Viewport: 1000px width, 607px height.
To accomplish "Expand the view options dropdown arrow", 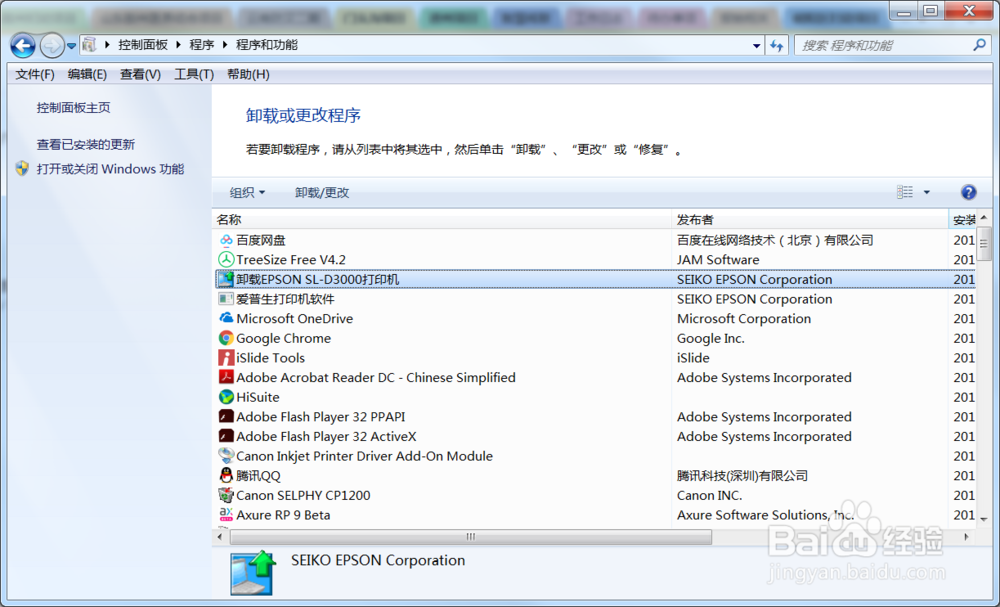I will (927, 192).
